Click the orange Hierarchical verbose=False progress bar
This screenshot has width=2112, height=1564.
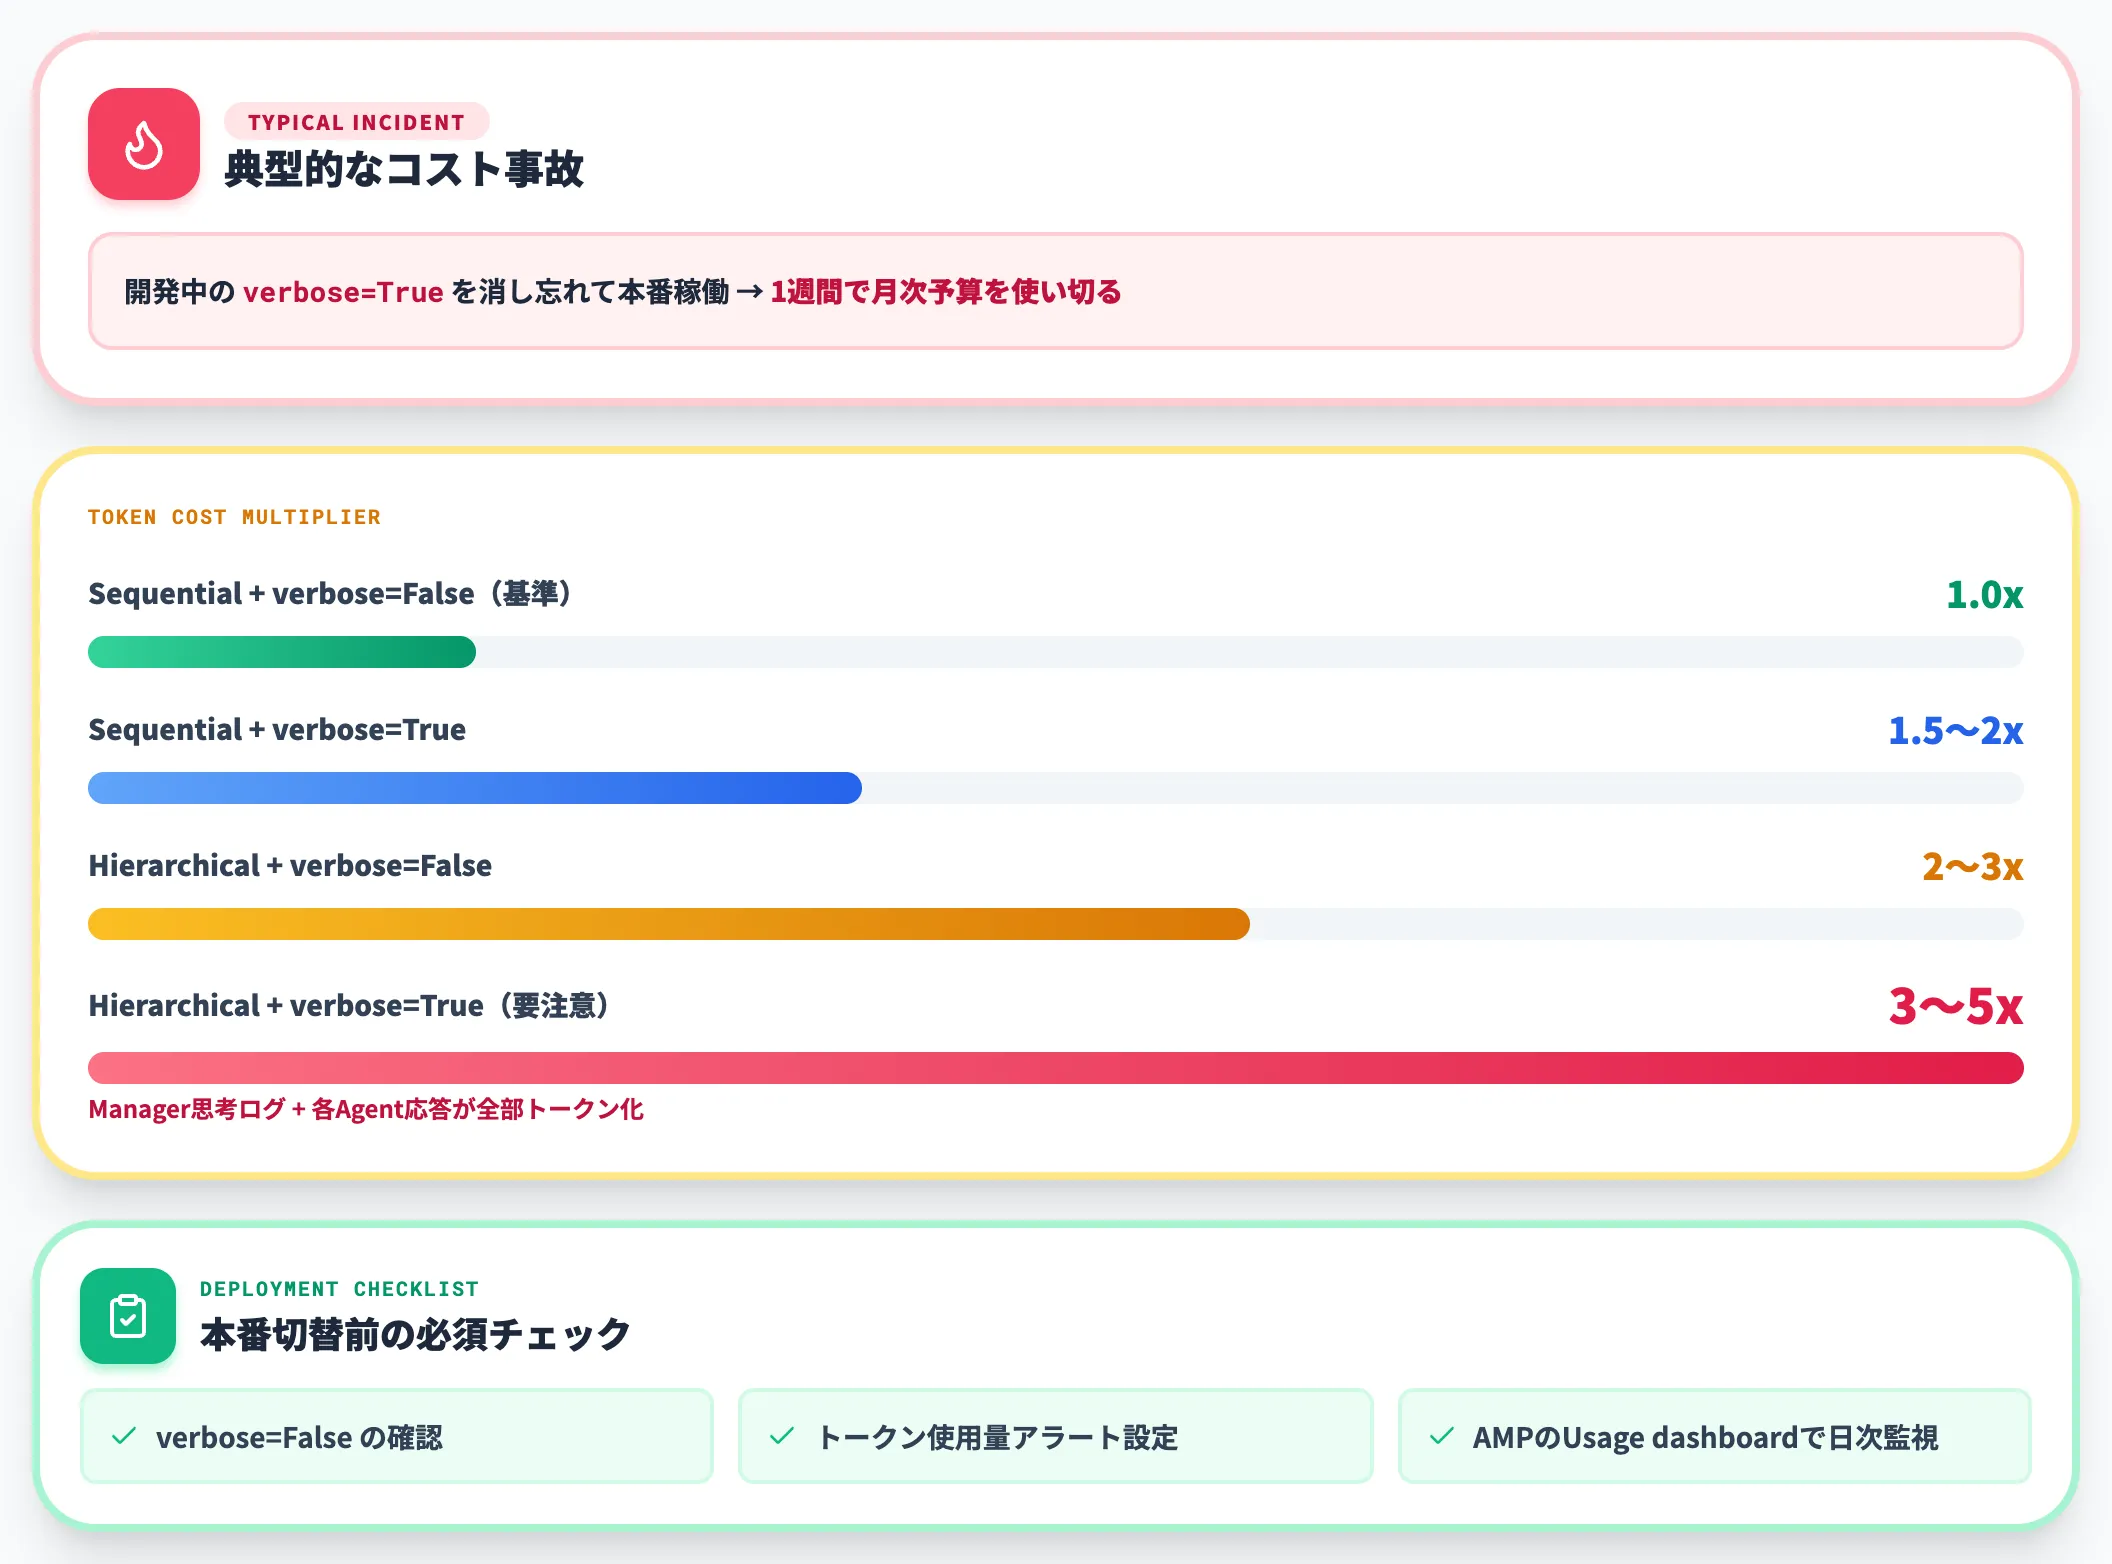point(669,924)
